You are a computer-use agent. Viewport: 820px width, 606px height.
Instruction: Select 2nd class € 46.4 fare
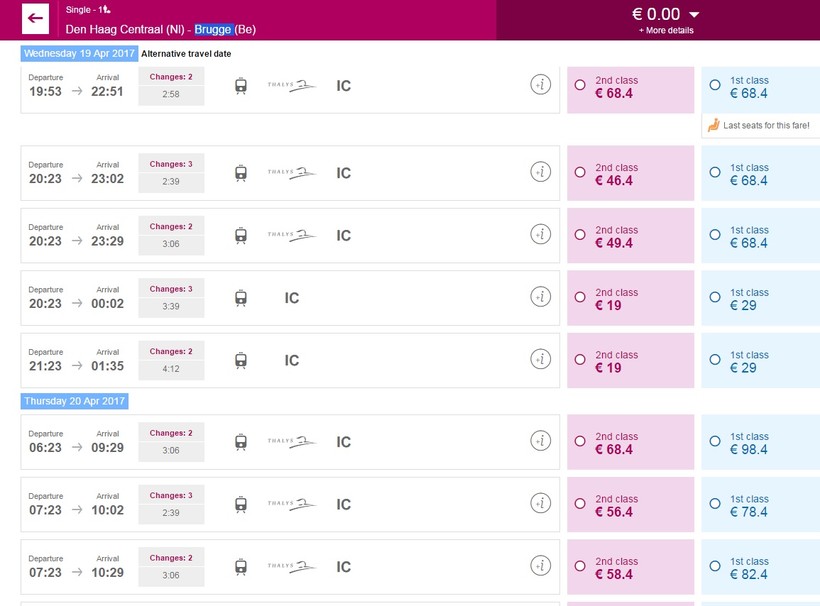[x=580, y=173]
